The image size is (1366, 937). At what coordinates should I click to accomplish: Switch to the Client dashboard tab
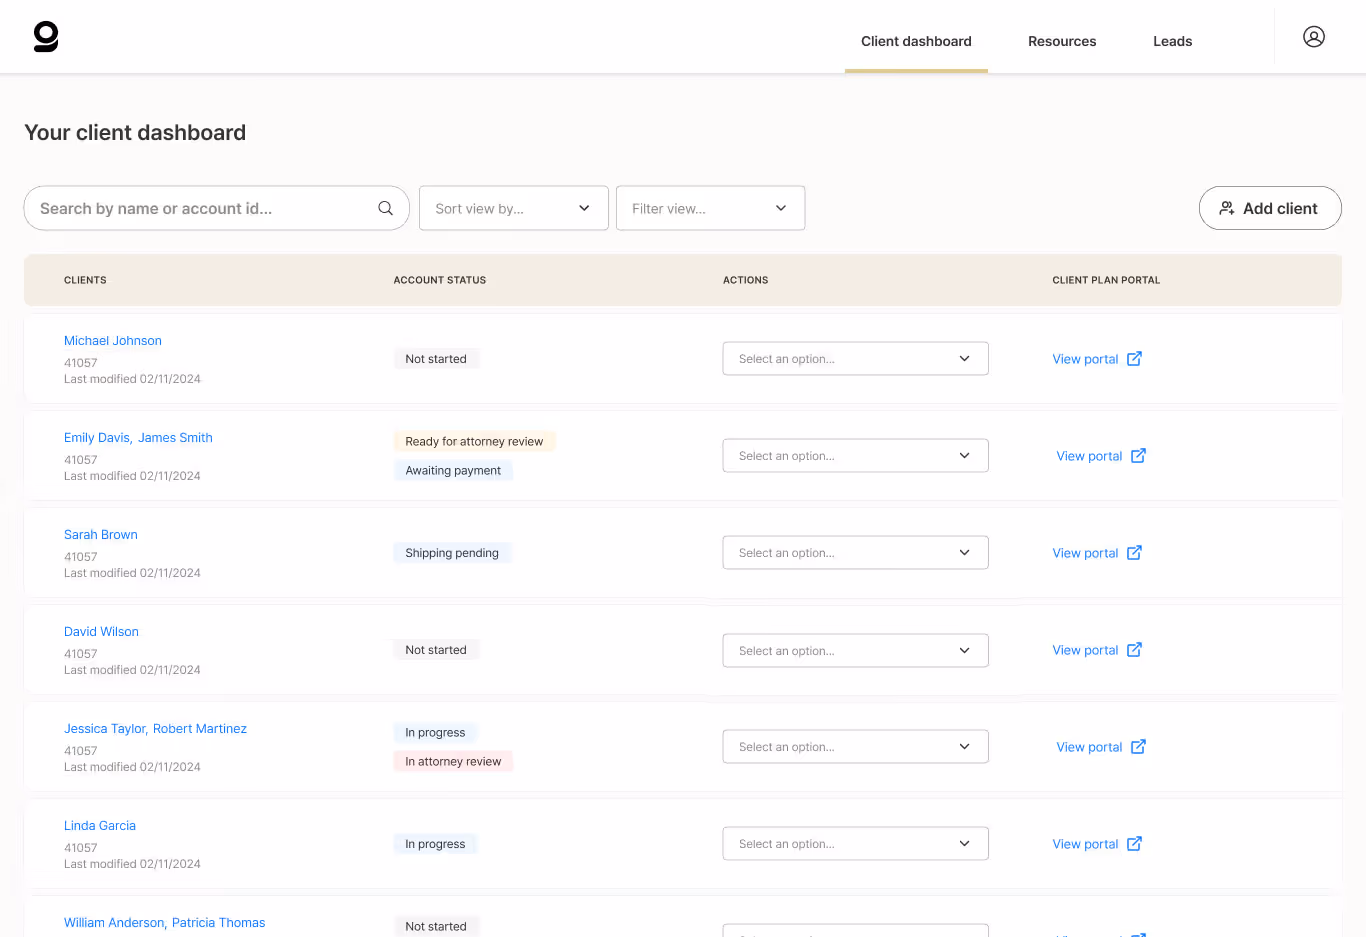(916, 41)
